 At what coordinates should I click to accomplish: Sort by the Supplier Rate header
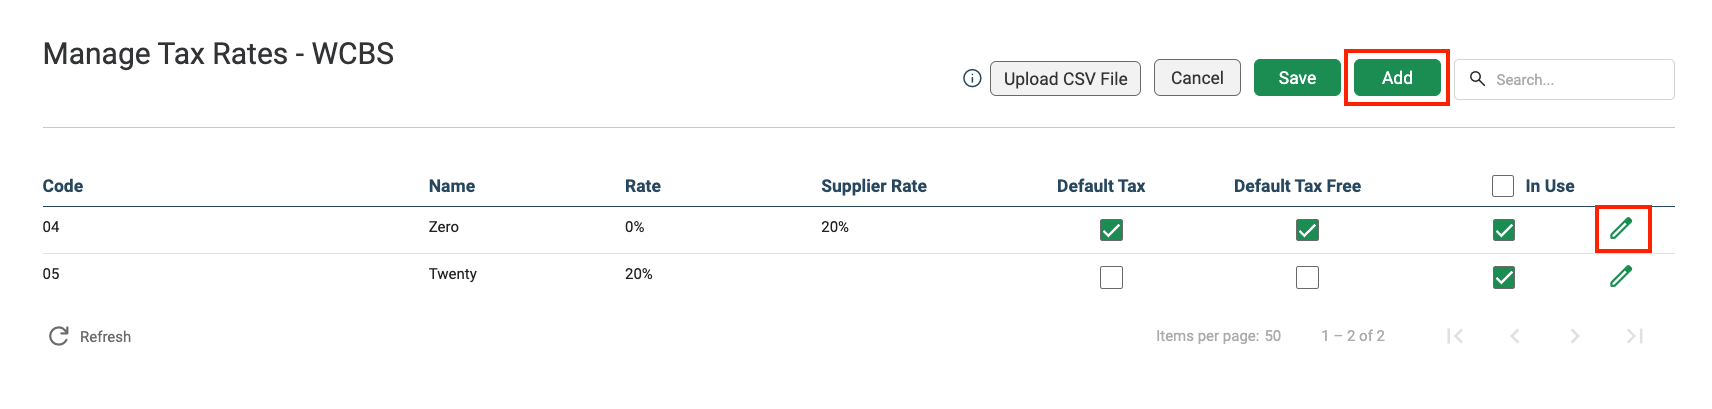point(874,186)
